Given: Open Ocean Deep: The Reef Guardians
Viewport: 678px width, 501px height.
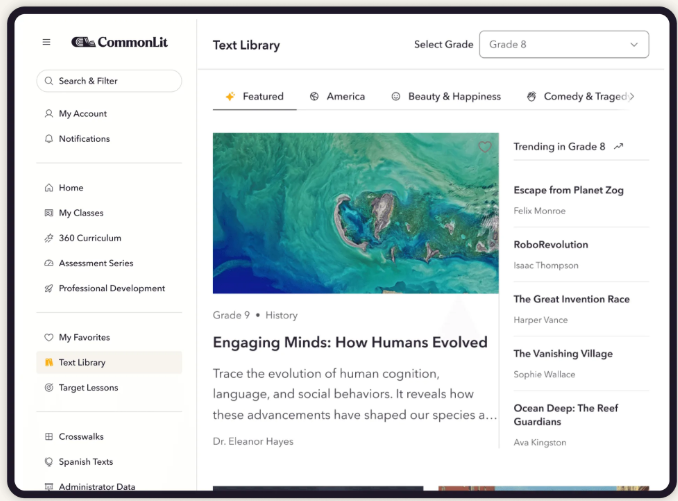Looking at the screenshot, I should [566, 415].
